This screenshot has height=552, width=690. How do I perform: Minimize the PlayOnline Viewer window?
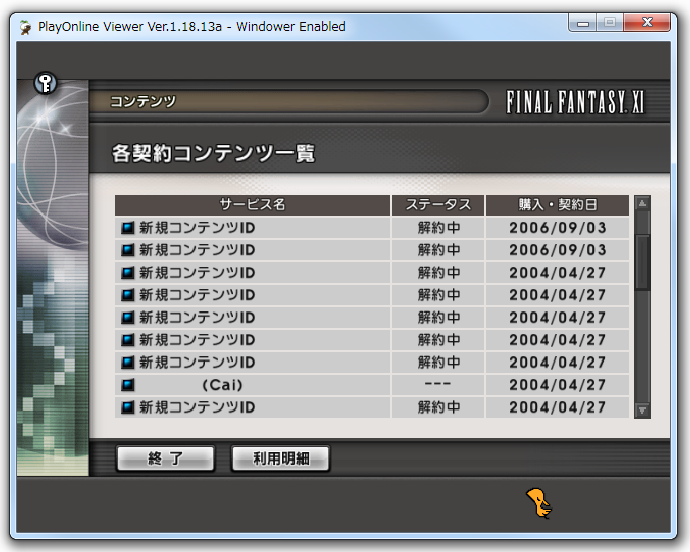(583, 25)
